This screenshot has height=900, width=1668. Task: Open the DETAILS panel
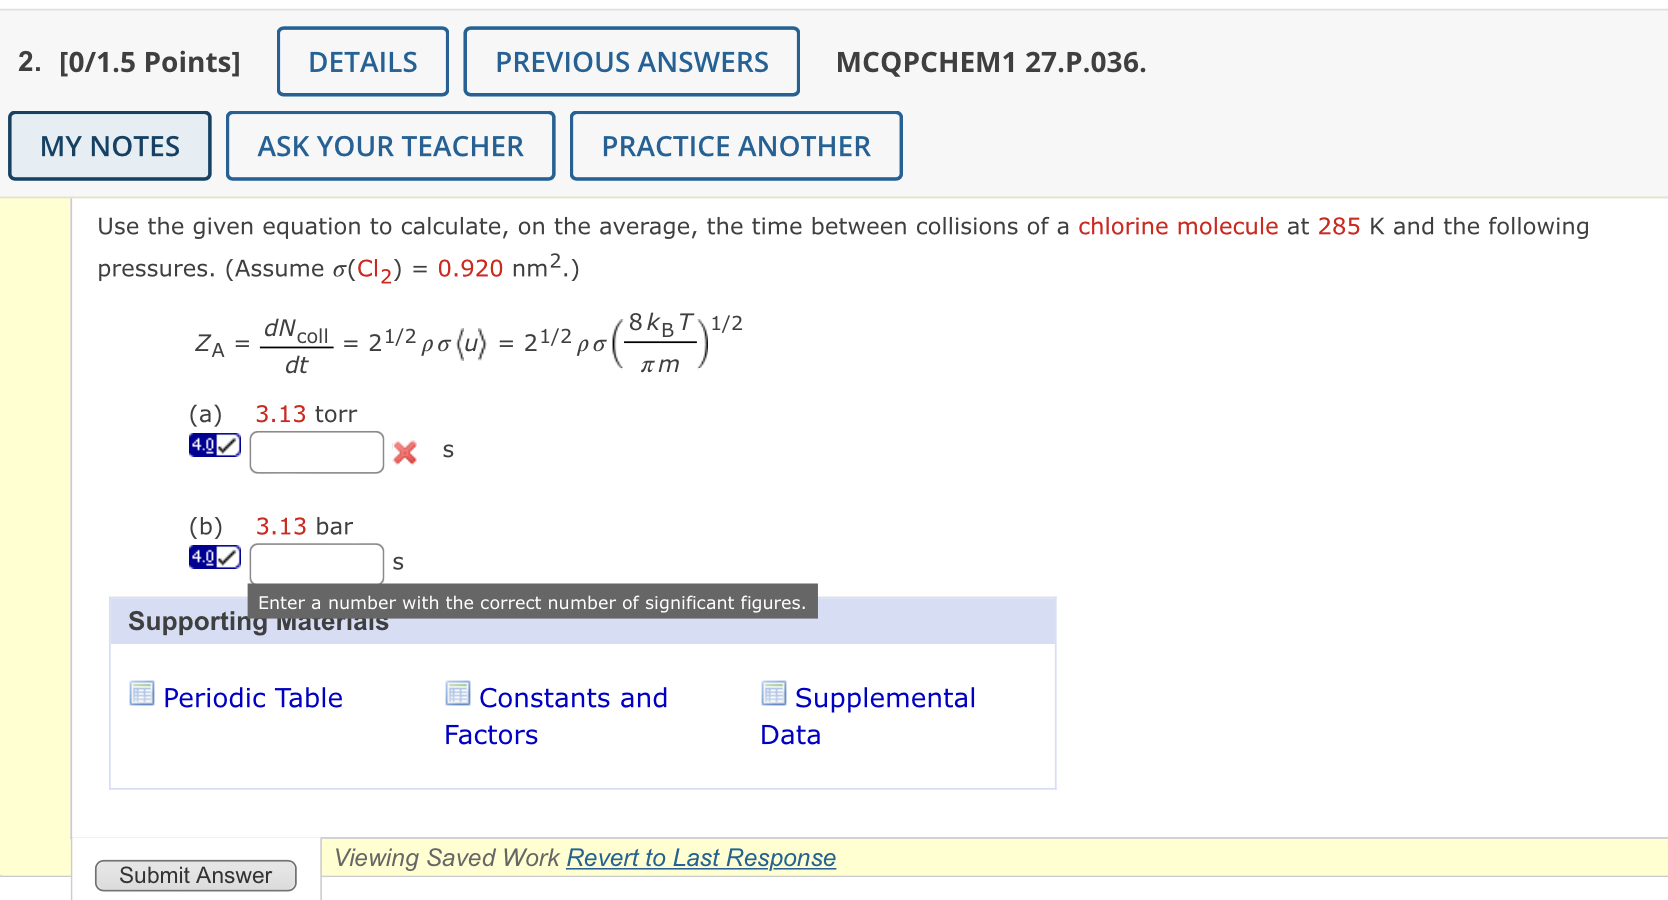[362, 61]
